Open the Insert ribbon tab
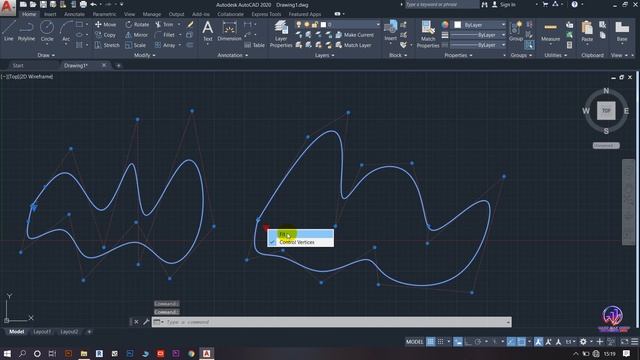Image resolution: width=640 pixels, height=360 pixels. click(x=50, y=14)
